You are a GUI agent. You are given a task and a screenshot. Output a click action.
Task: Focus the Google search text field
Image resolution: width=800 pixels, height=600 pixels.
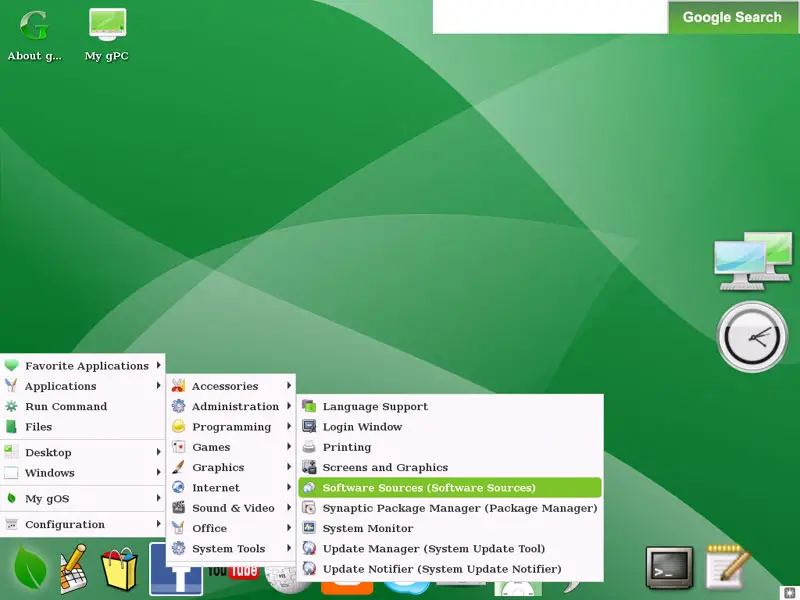pyautogui.click(x=550, y=17)
